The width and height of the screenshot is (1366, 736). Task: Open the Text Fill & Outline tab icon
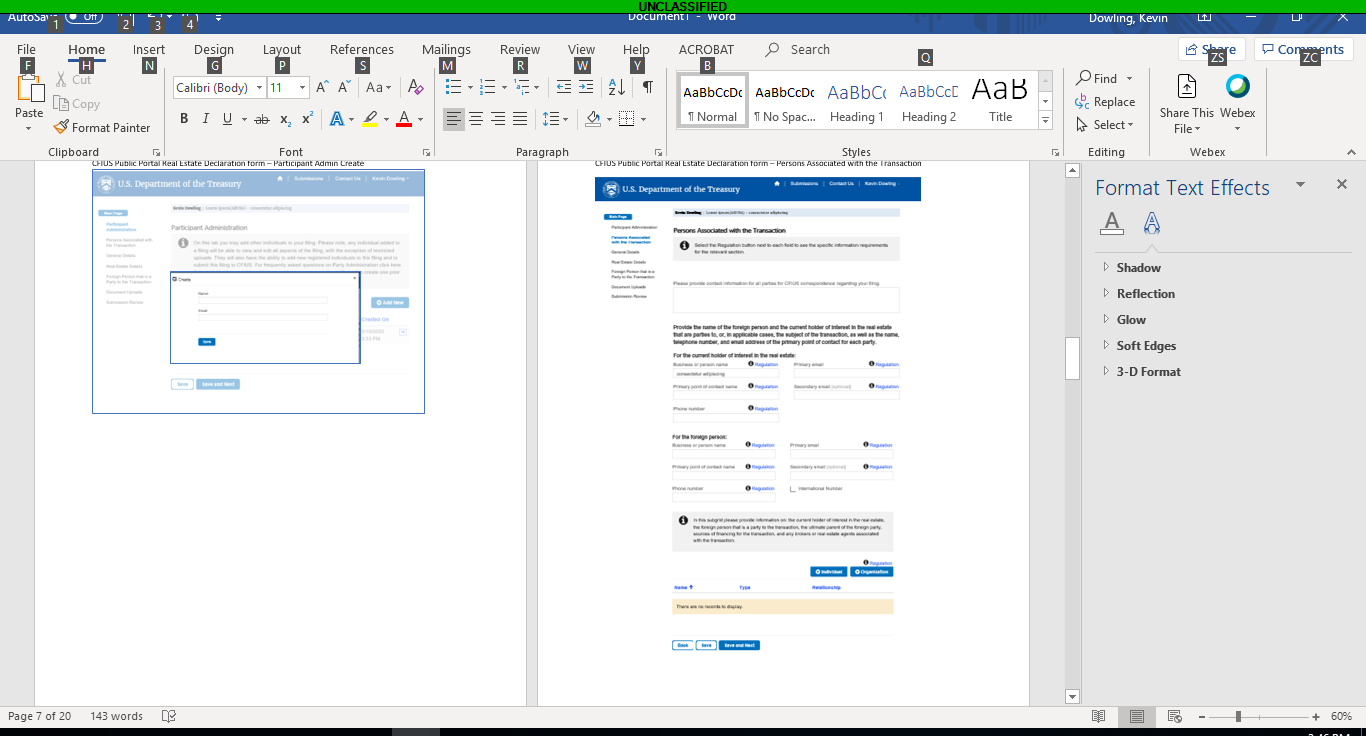click(1111, 223)
